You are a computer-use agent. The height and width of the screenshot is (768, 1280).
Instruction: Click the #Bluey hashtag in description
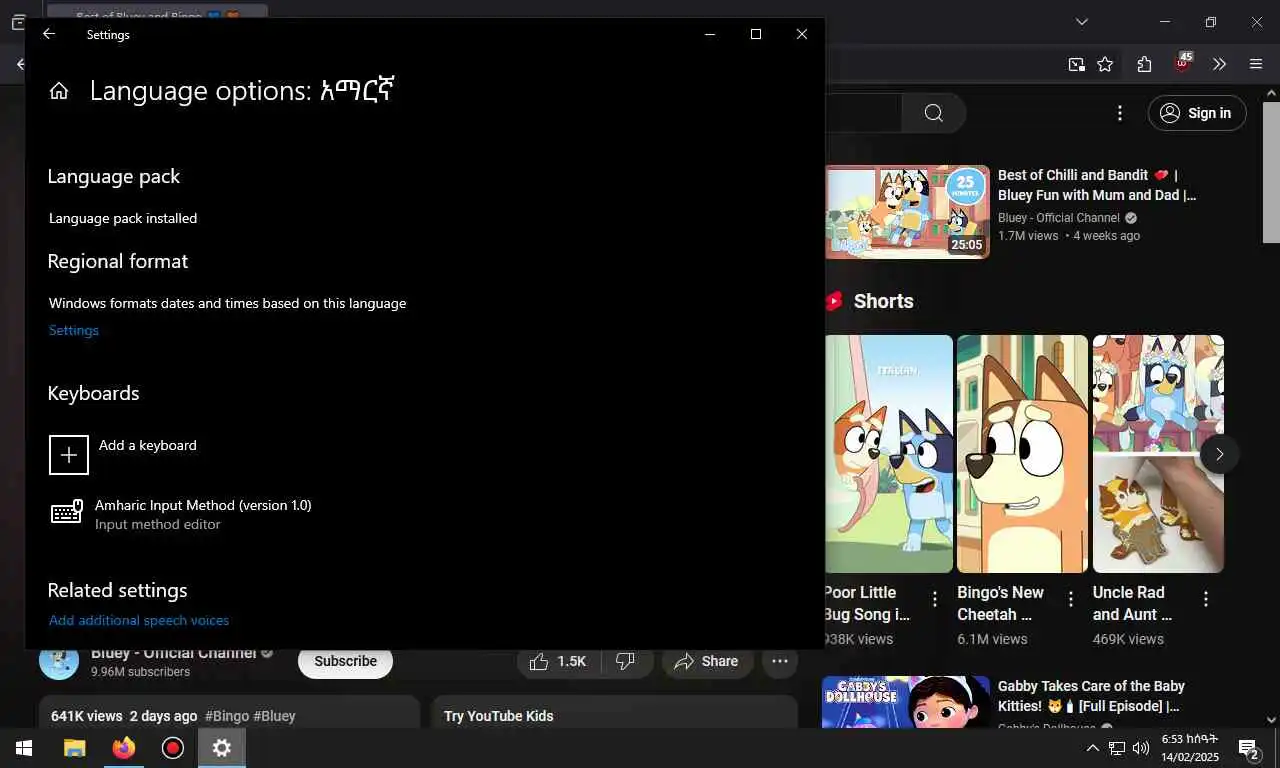[x=274, y=716]
